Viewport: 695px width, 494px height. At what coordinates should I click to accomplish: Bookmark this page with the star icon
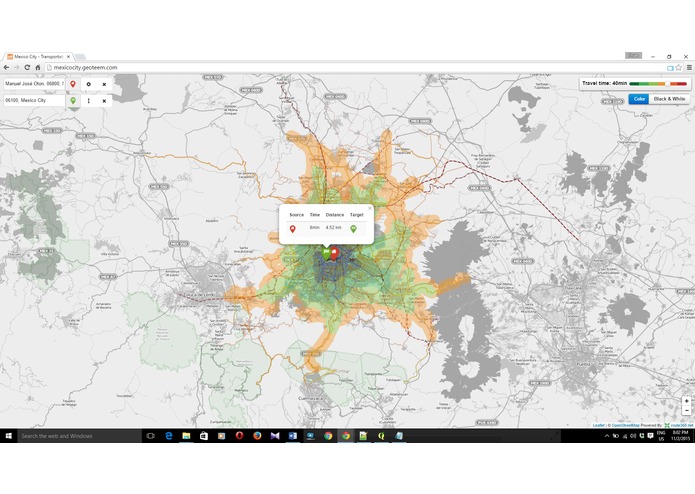(679, 67)
